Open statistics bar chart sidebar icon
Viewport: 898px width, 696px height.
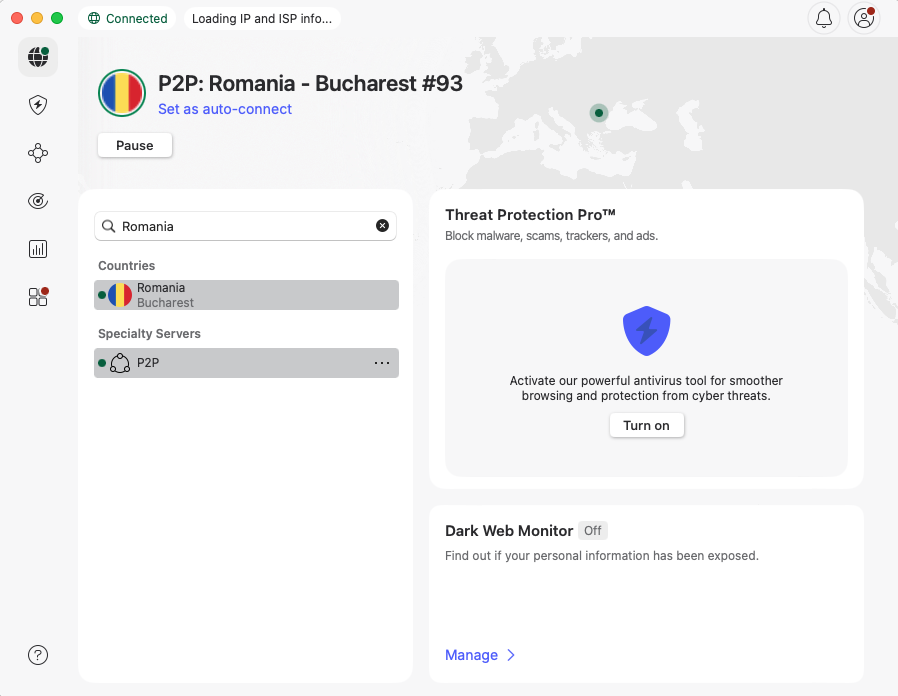[38, 249]
